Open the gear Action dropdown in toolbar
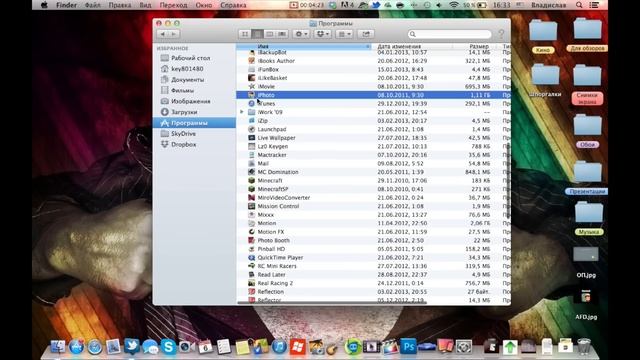640x360 pixels. click(x=302, y=34)
